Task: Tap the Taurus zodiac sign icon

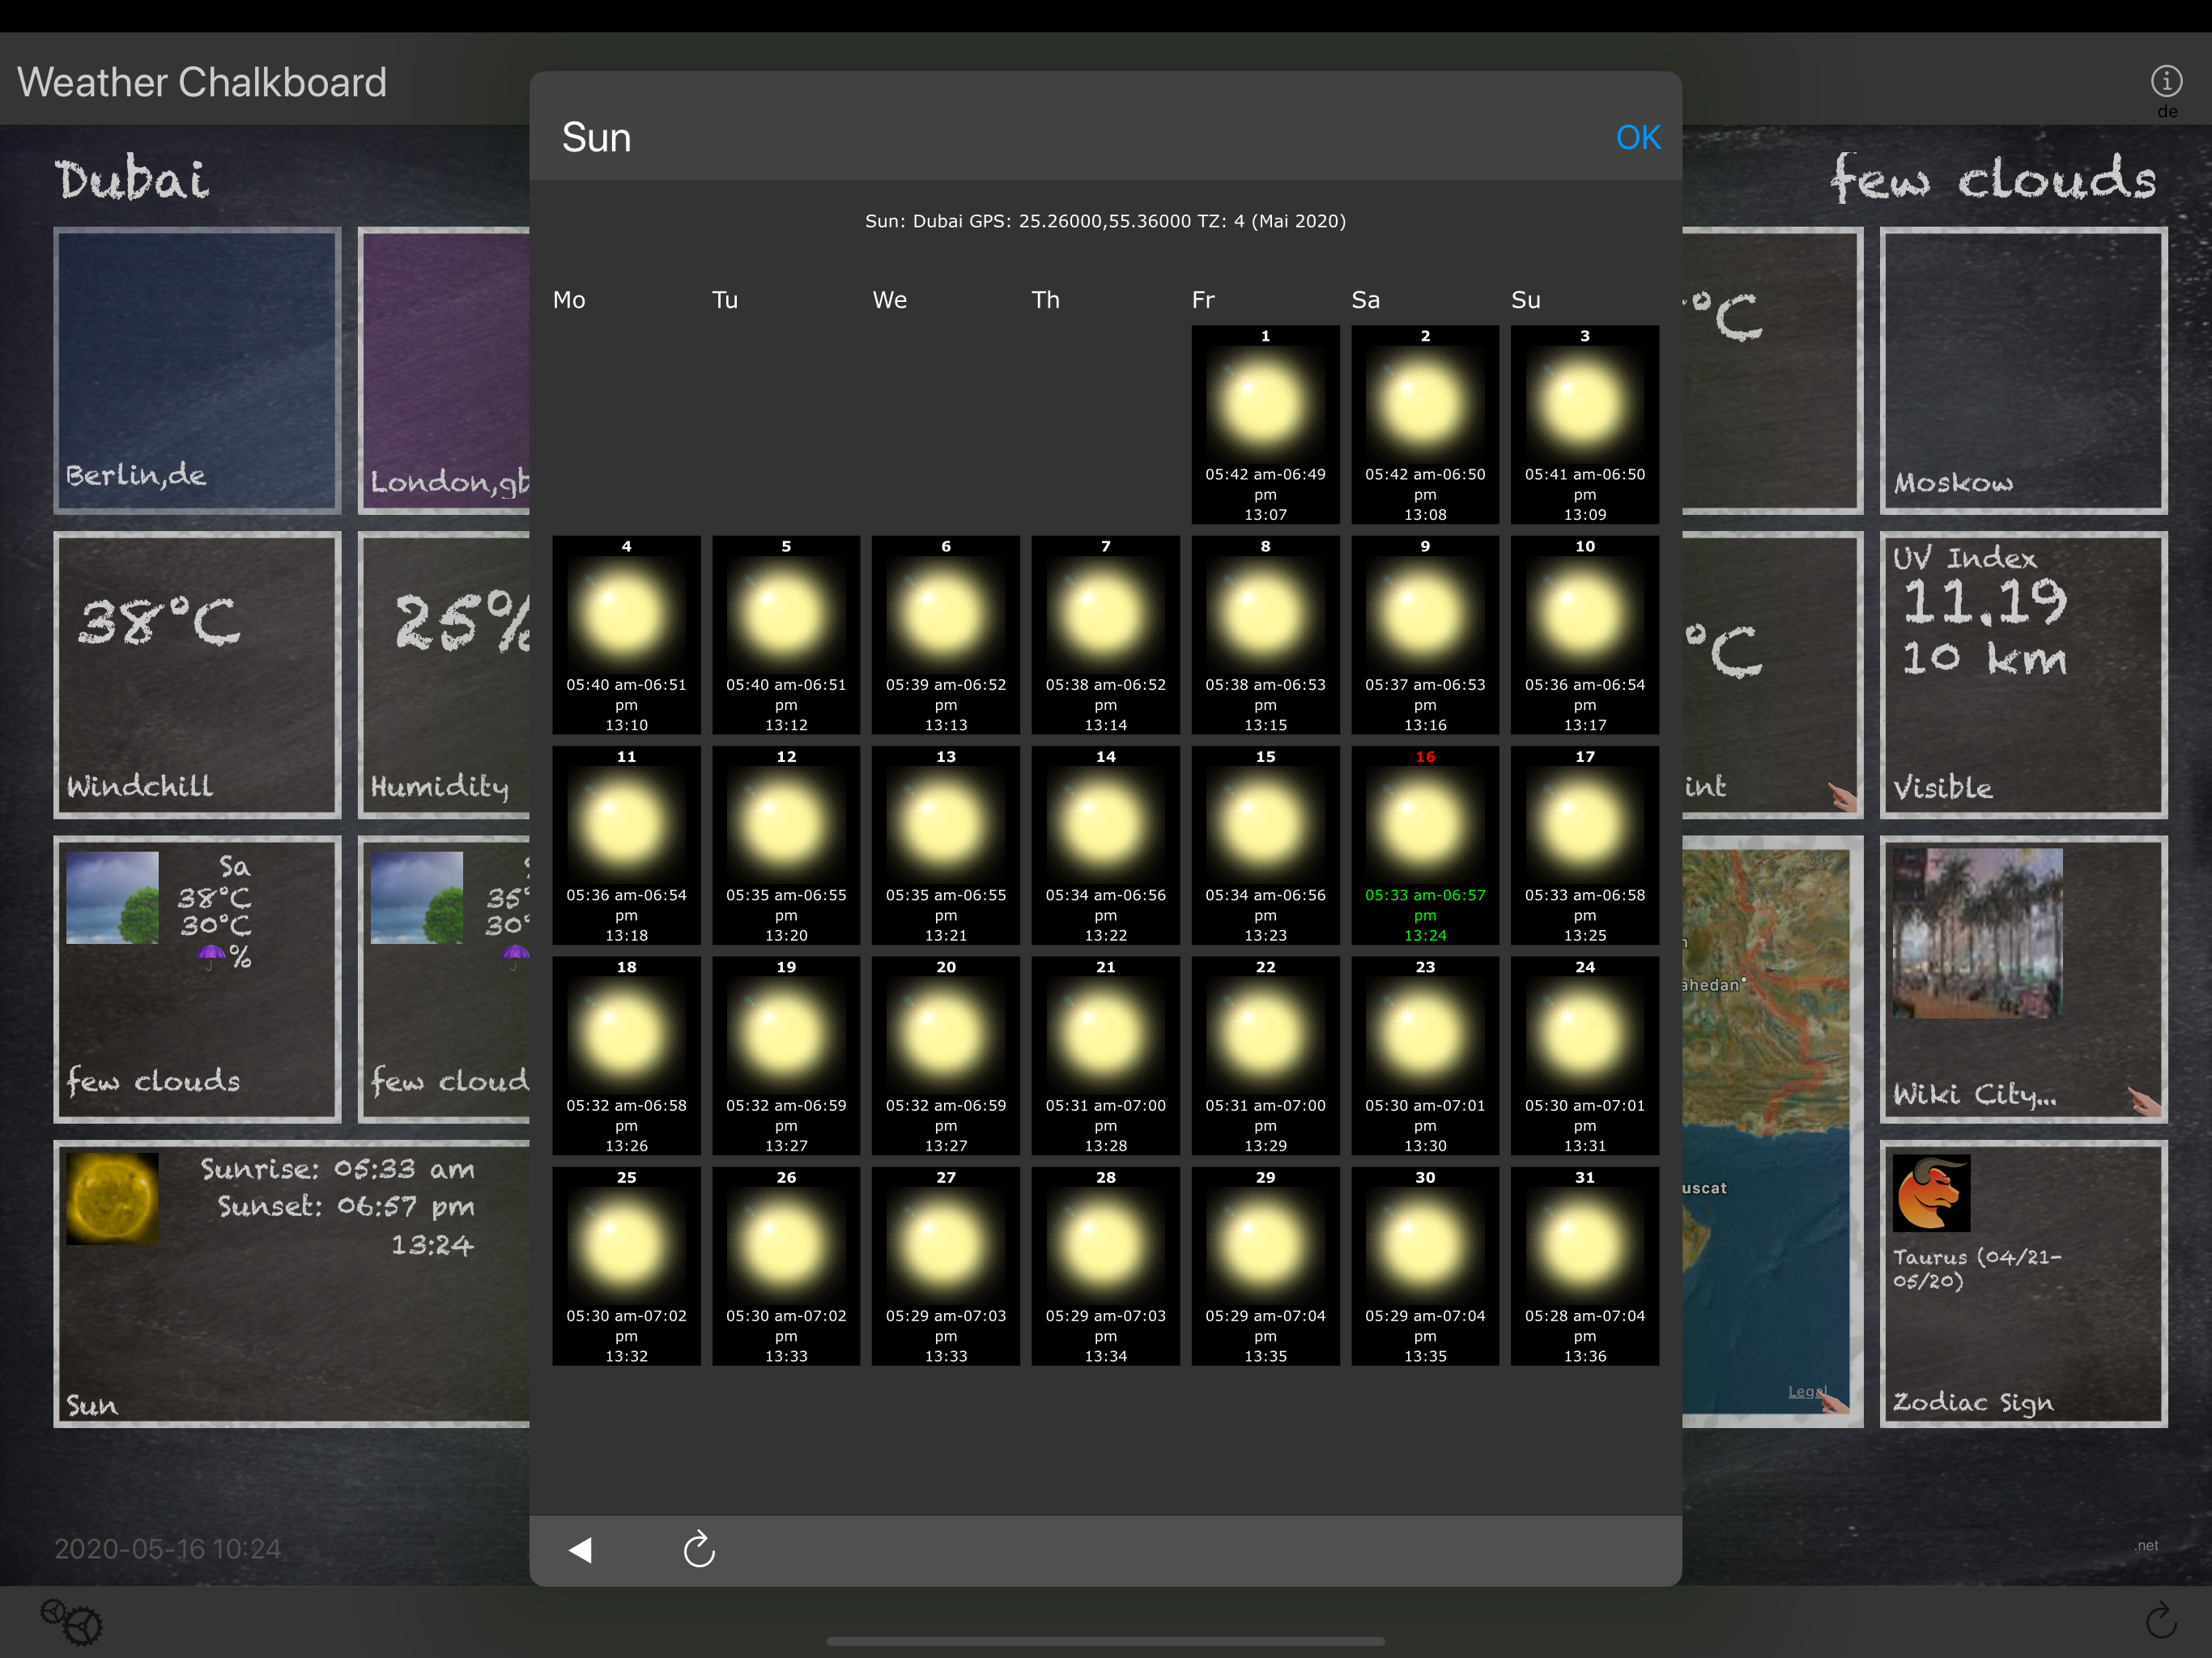Action: (1931, 1193)
